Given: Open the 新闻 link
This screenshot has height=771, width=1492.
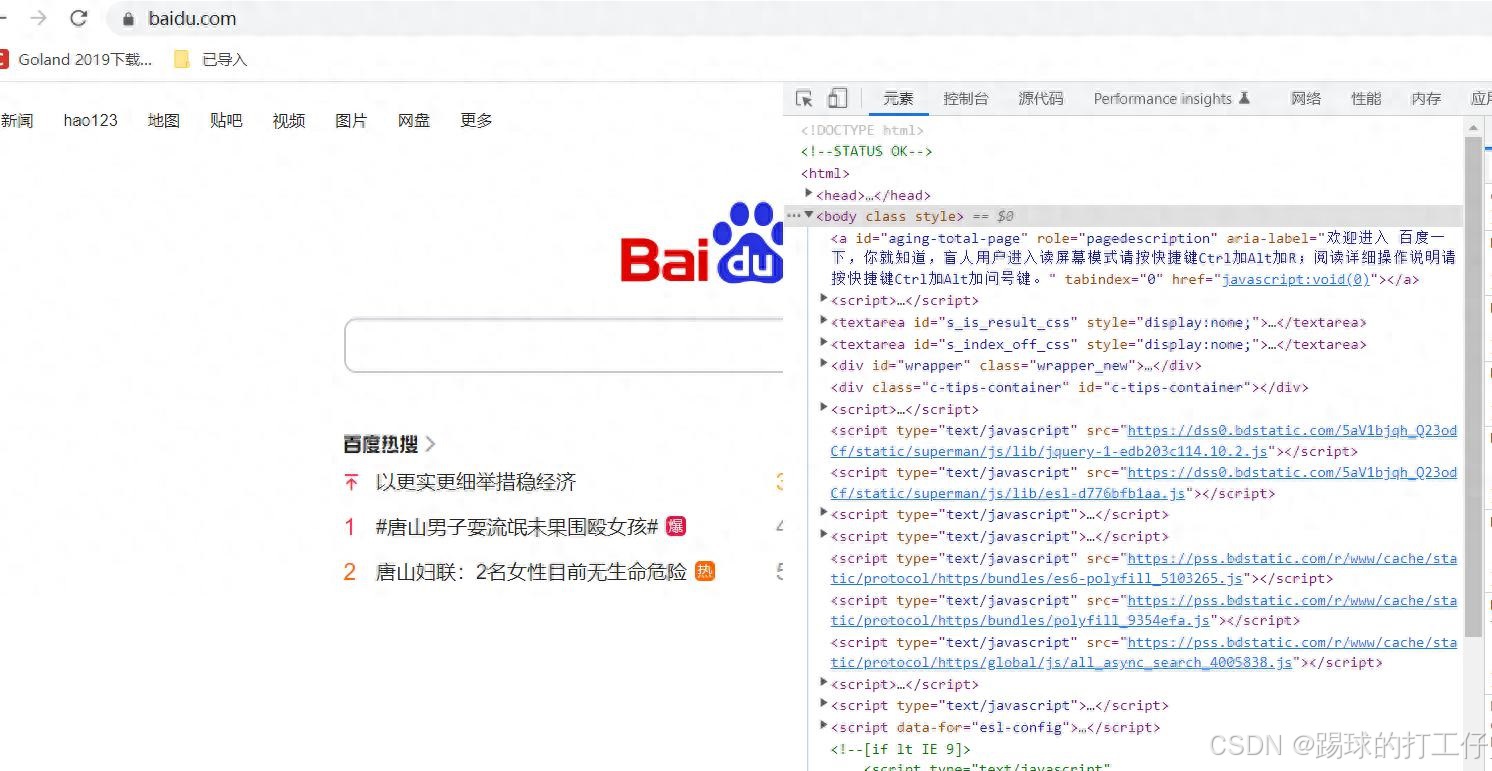Looking at the screenshot, I should tap(17, 120).
